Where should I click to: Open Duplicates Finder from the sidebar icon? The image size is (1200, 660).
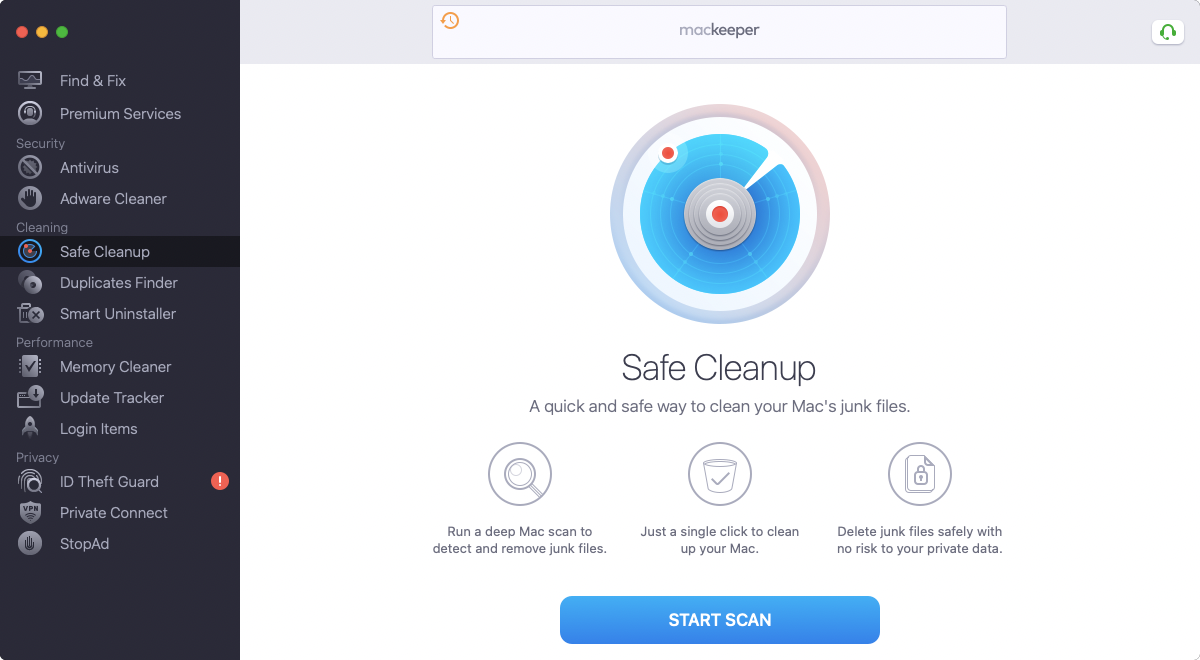(x=30, y=283)
